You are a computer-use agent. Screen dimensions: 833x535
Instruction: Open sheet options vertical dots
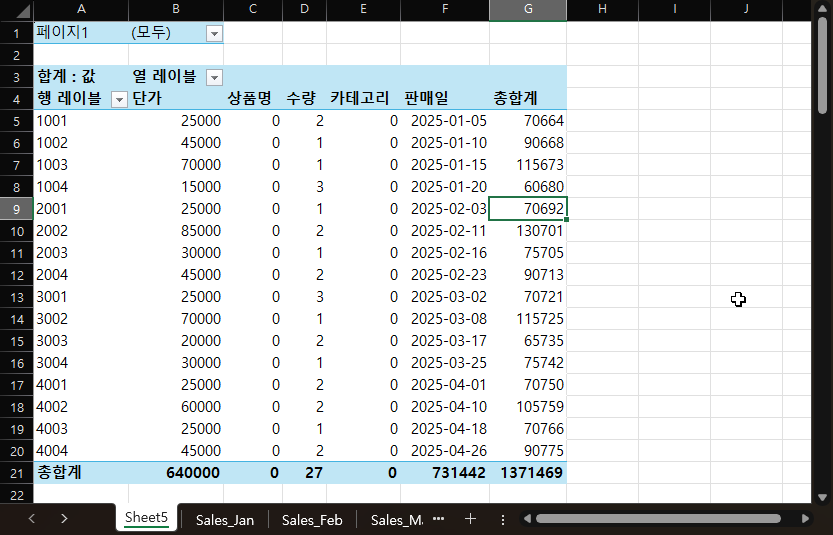pos(503,519)
